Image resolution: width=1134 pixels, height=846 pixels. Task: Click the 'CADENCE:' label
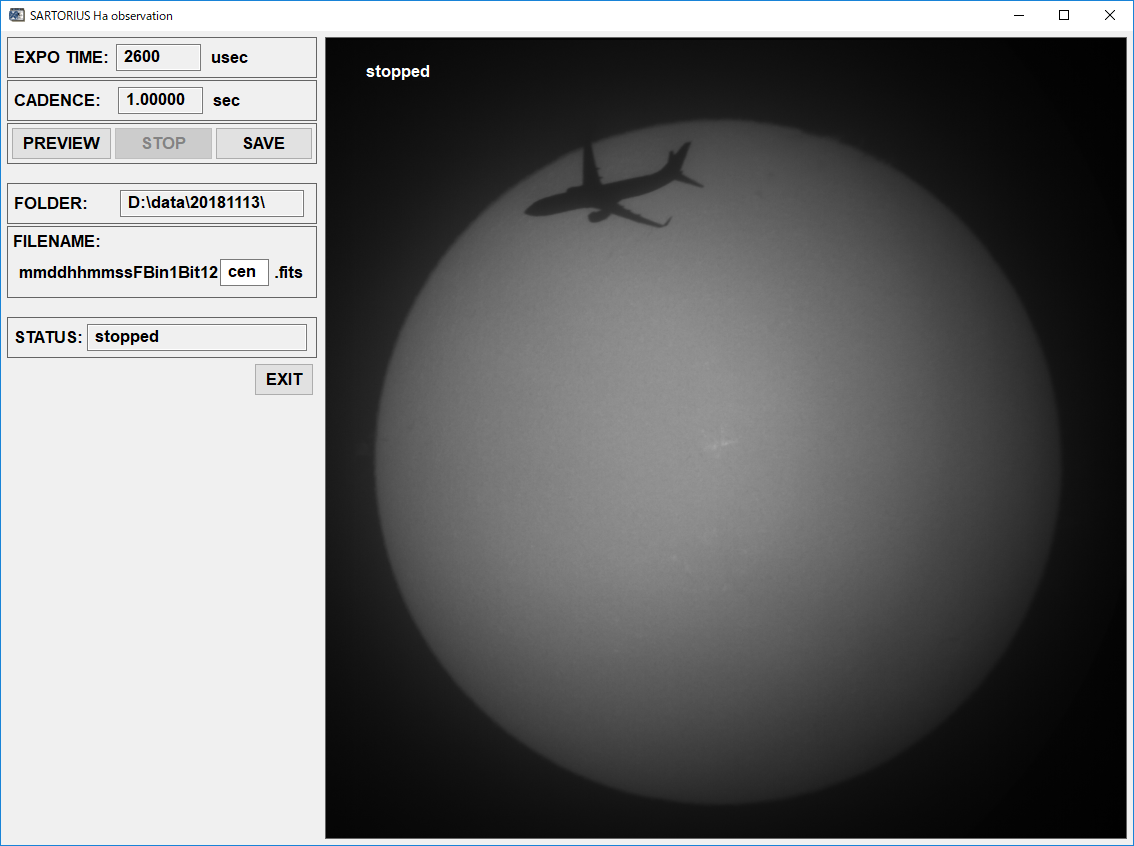57,101
